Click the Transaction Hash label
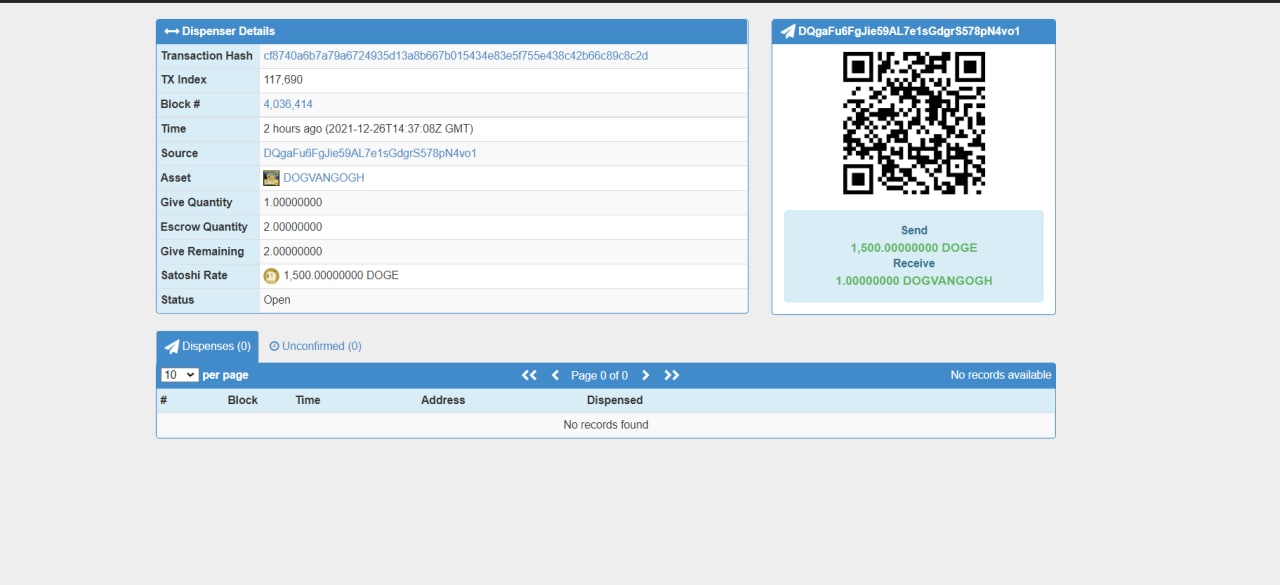1280x585 pixels. point(207,56)
